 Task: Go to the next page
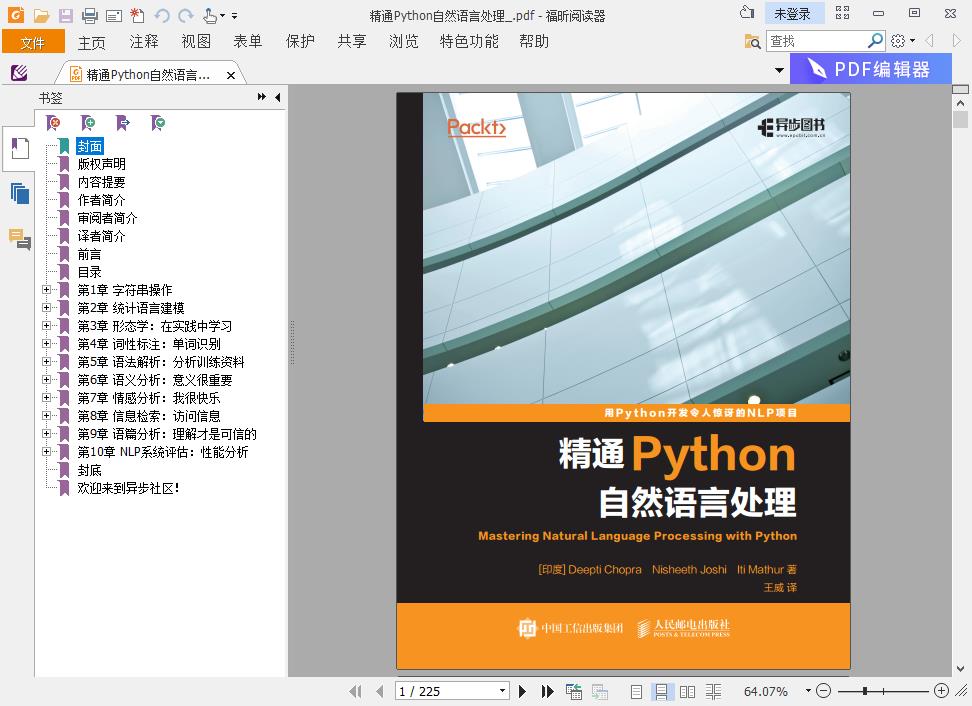(x=522, y=691)
